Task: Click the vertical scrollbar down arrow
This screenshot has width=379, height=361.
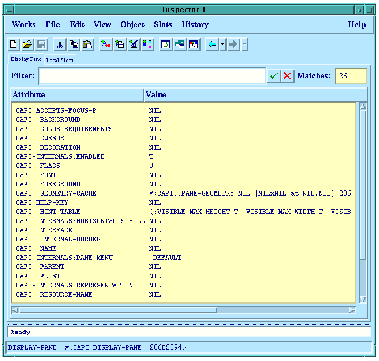Action: [363, 299]
